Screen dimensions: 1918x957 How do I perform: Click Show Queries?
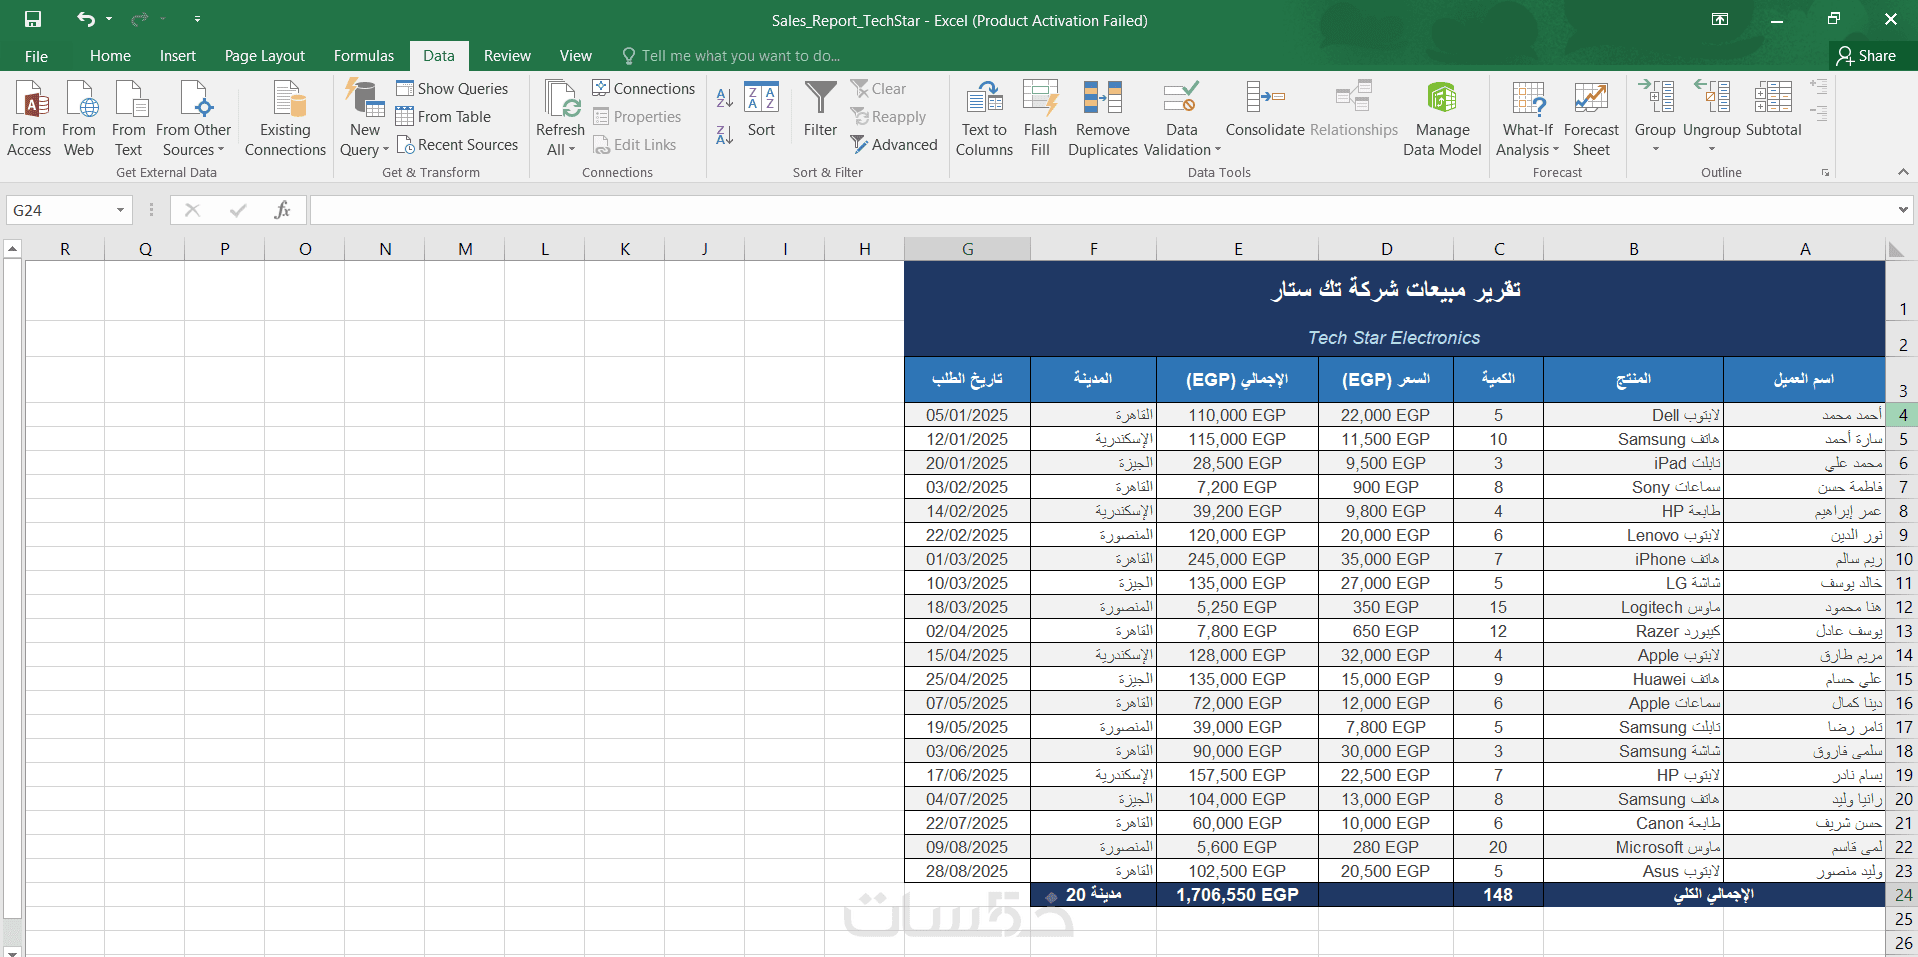point(452,89)
